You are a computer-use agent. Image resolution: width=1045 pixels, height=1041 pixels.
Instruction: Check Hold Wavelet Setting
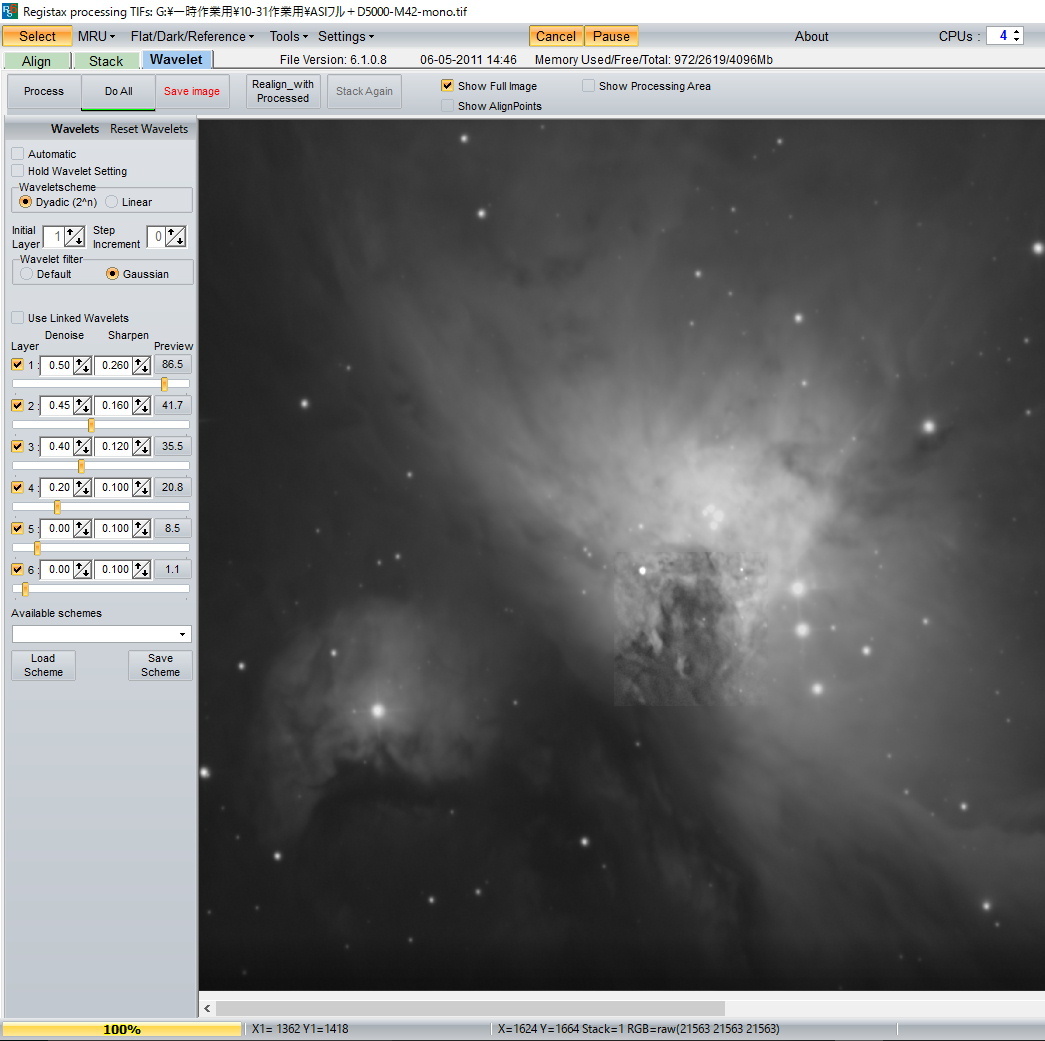(x=18, y=171)
